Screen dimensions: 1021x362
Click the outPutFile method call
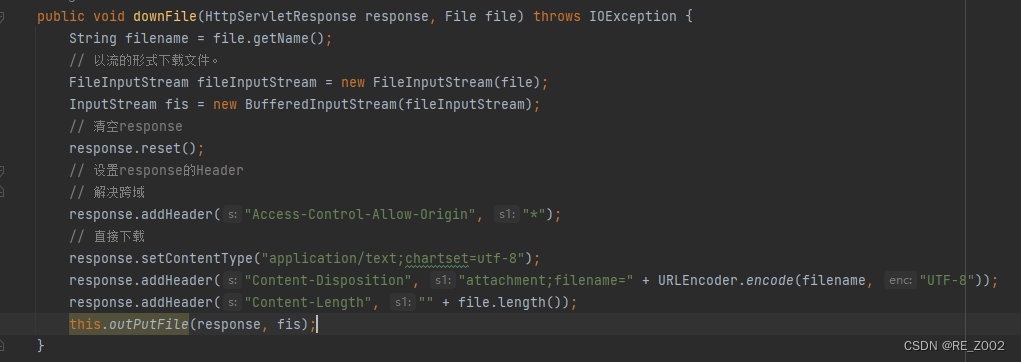pos(148,324)
